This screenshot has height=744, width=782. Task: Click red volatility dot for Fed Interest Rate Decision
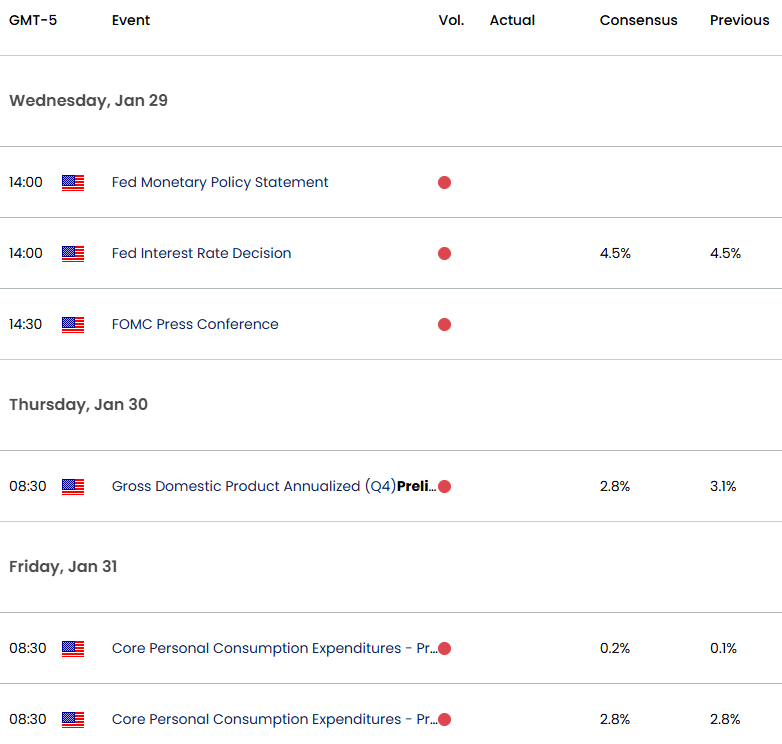(x=444, y=253)
